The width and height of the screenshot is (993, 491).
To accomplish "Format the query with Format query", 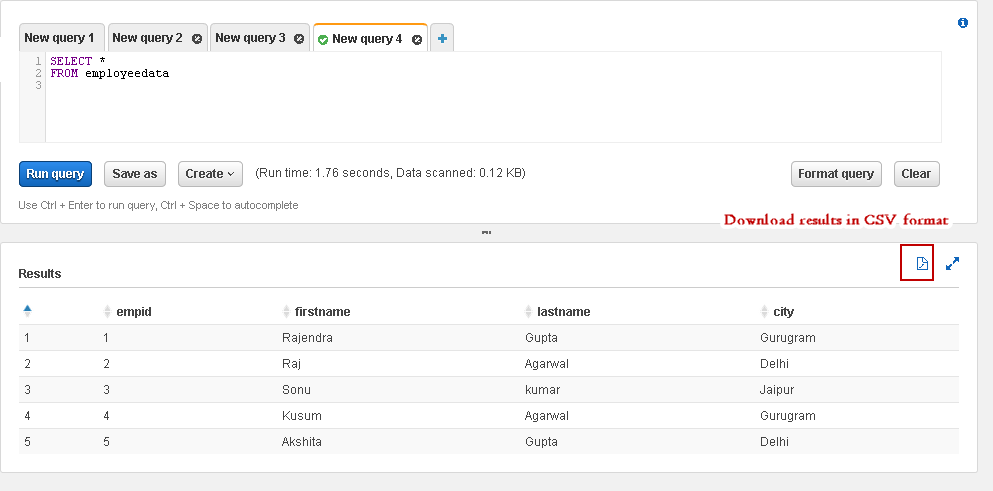I will pyautogui.click(x=836, y=174).
